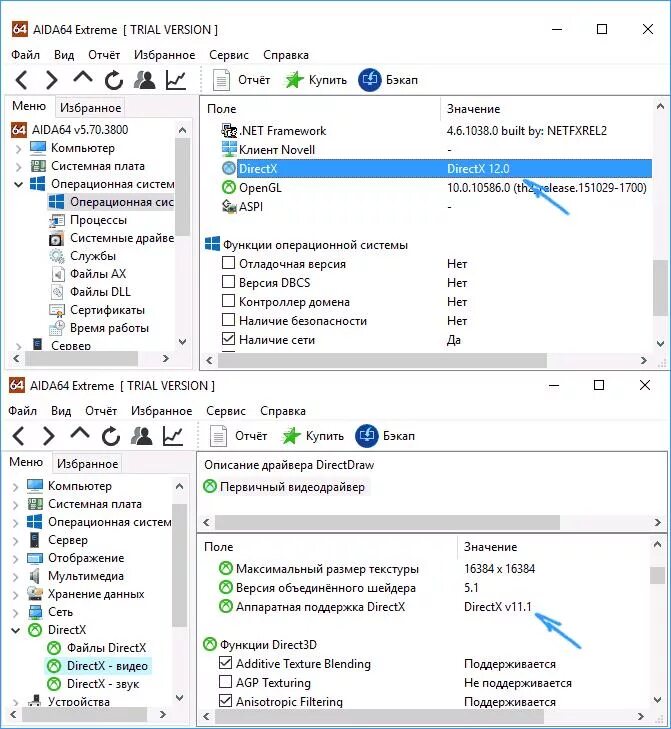This screenshot has width=671, height=729.
Task: Refresh the top AIDA64 window
Action: [x=113, y=80]
